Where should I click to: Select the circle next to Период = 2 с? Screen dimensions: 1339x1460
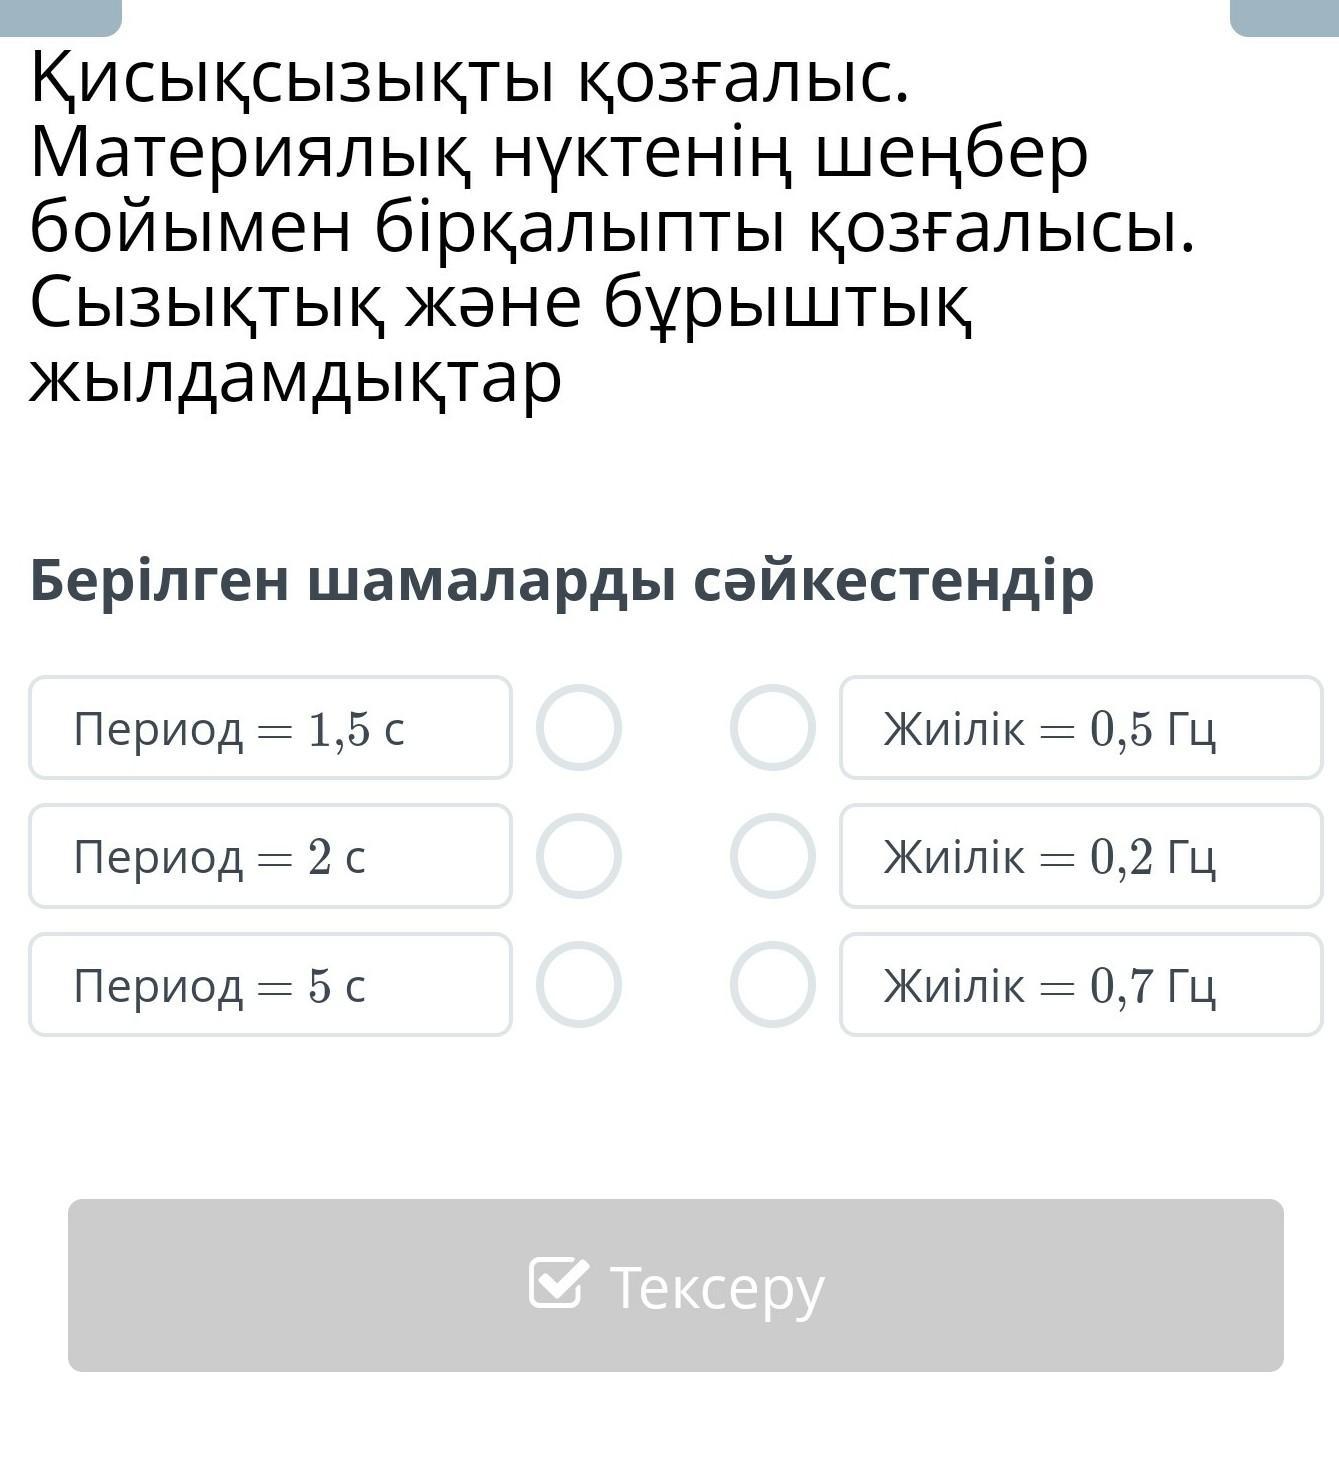[x=578, y=855]
